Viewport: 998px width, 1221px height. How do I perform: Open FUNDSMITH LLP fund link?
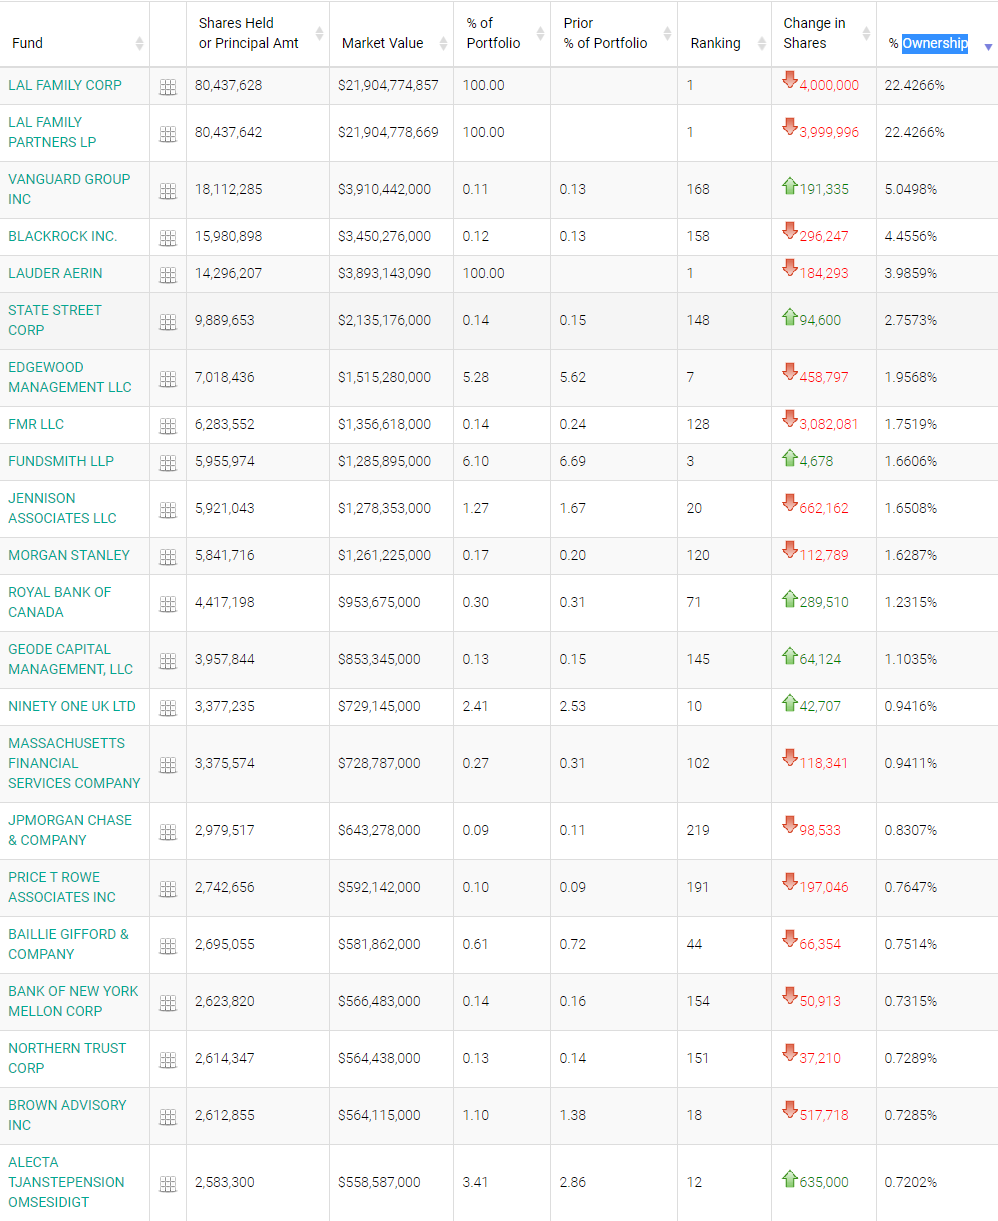(x=61, y=461)
